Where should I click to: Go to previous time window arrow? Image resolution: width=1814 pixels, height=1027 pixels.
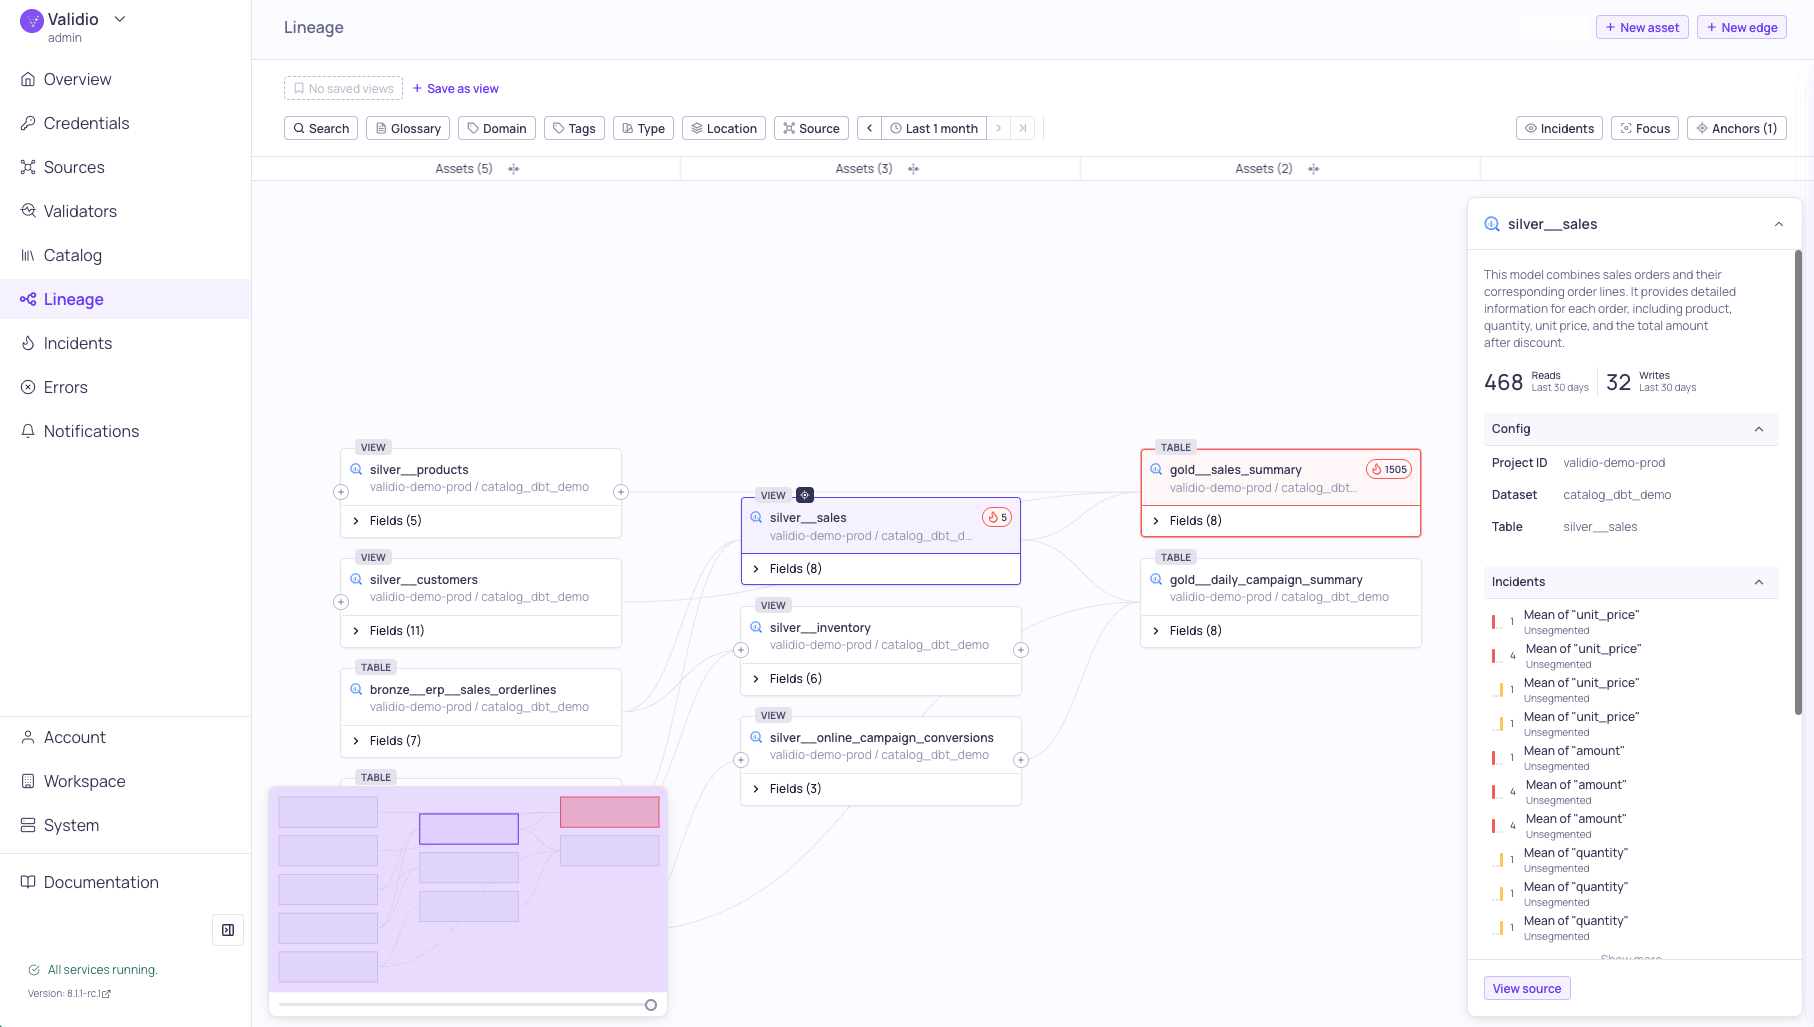coord(870,128)
